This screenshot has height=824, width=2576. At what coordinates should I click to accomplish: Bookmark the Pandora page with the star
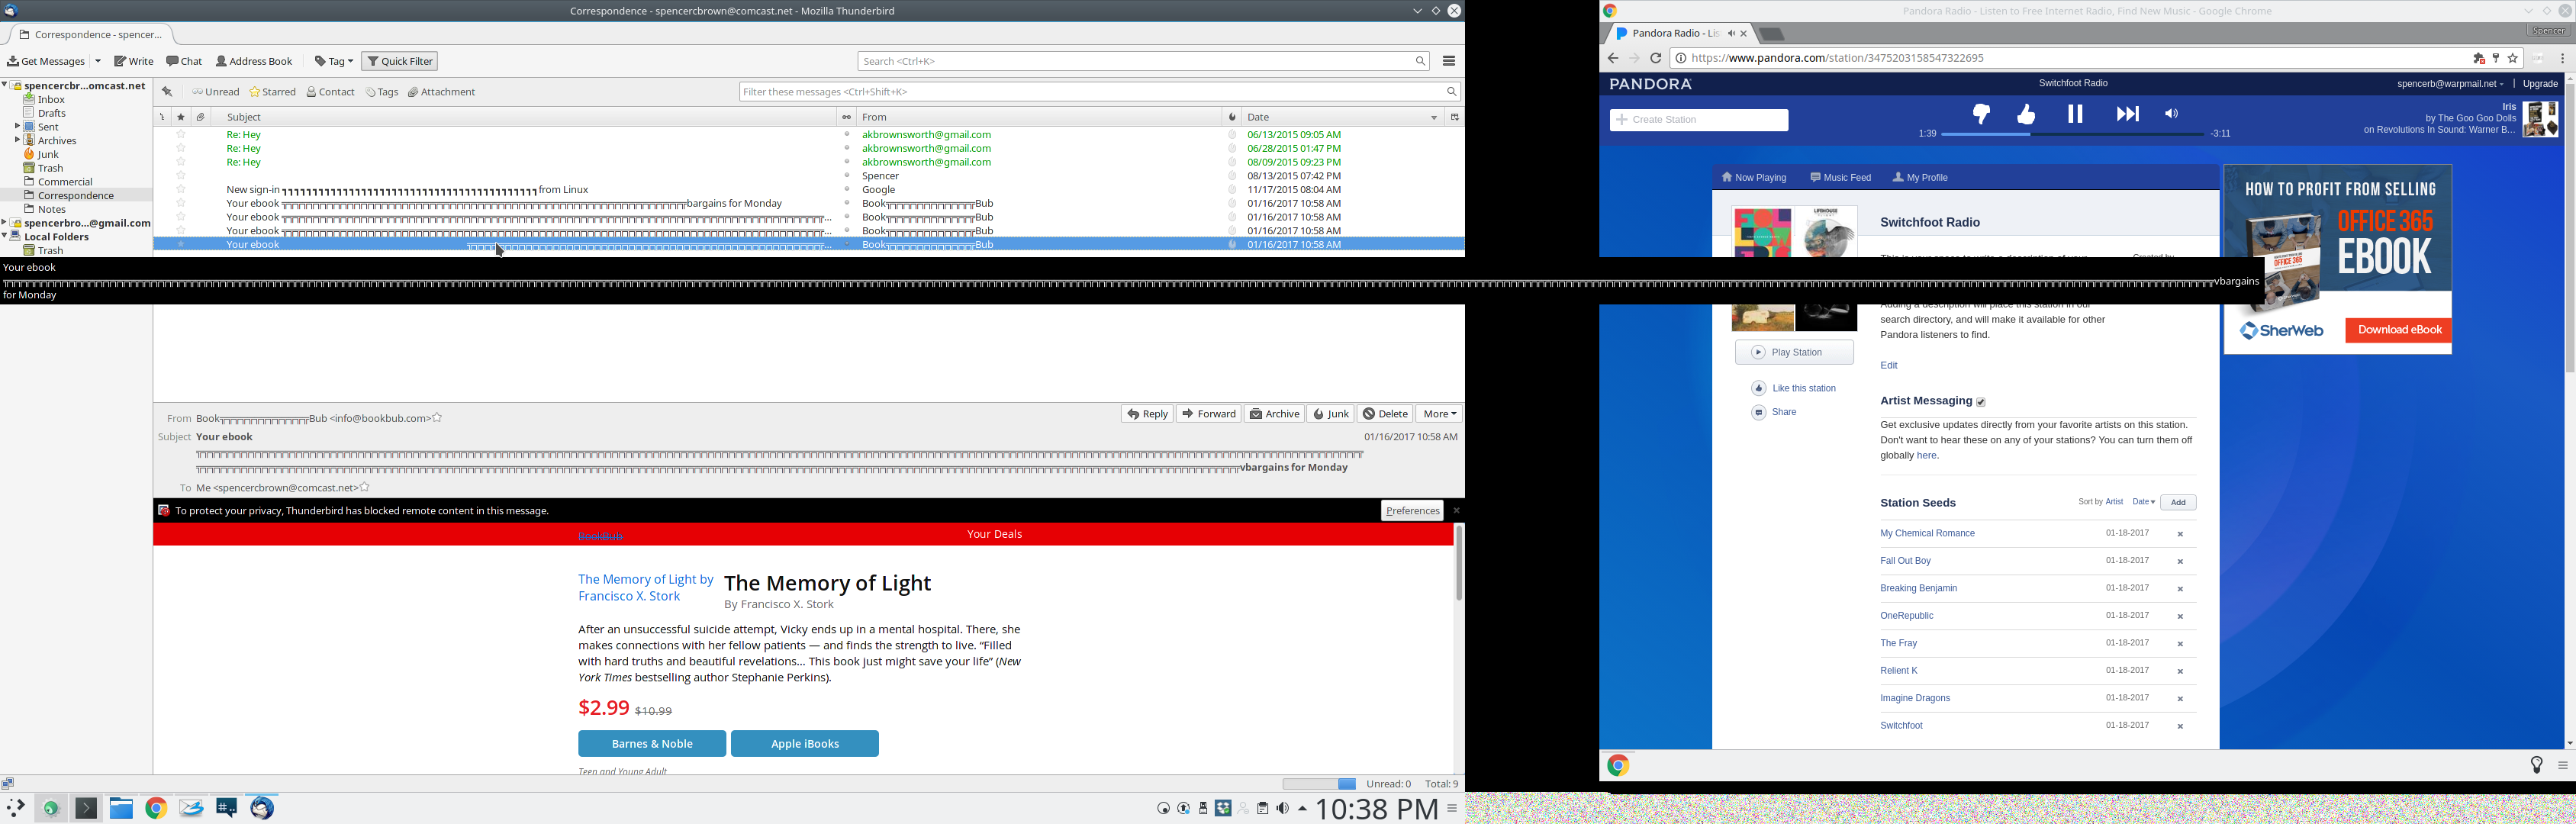pos(2512,58)
